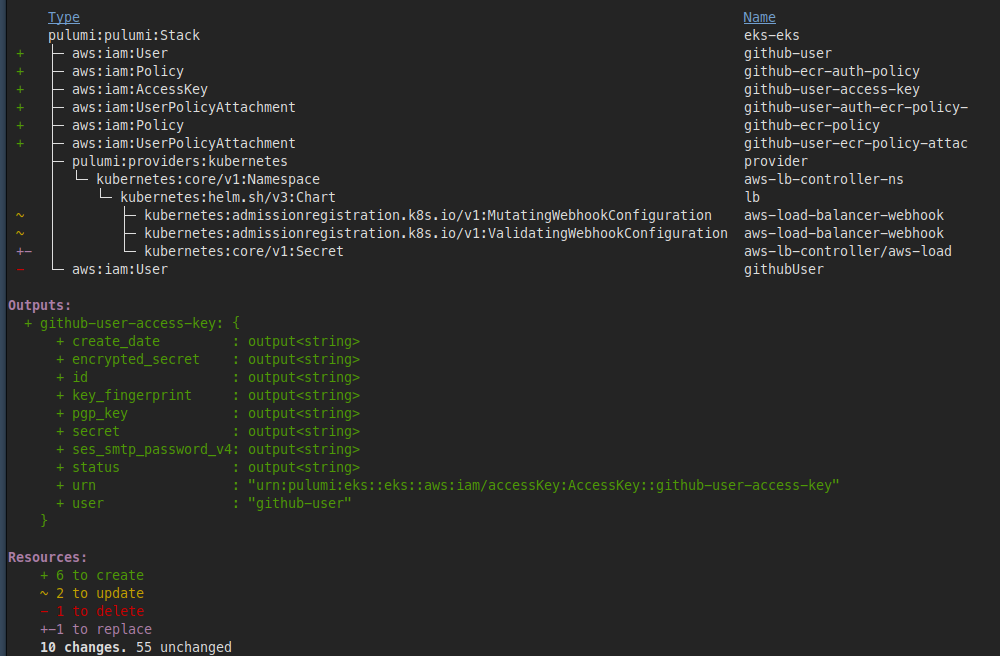Click the githubUser resource name
This screenshot has height=656, width=1000.
783,269
